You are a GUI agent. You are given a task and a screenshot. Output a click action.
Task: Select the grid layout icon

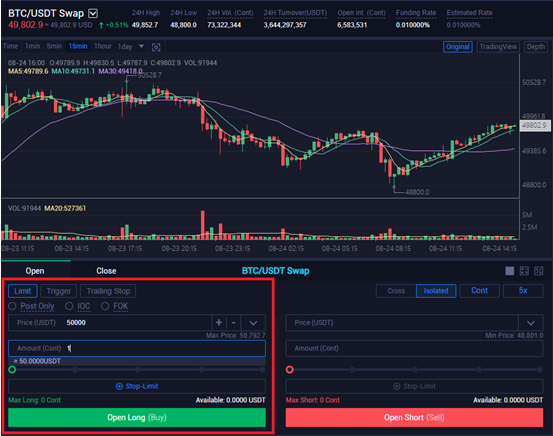524,271
